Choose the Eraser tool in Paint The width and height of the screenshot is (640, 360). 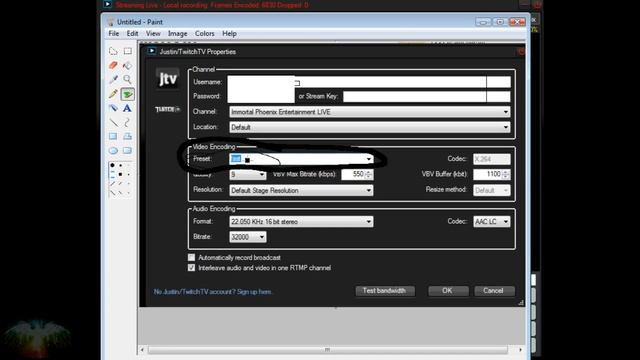pos(113,65)
